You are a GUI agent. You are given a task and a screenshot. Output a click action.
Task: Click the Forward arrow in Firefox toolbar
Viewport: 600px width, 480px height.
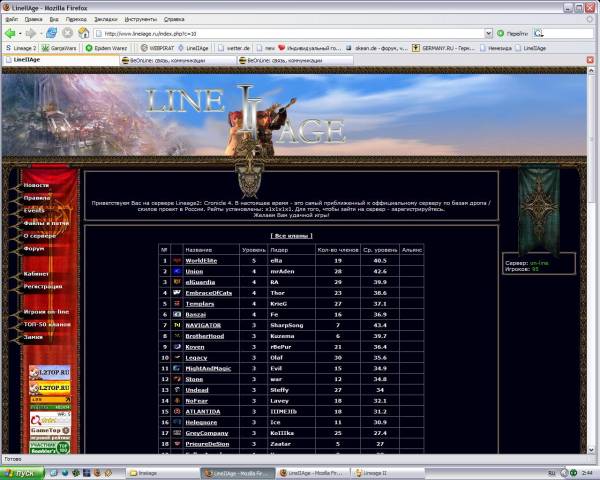point(31,34)
